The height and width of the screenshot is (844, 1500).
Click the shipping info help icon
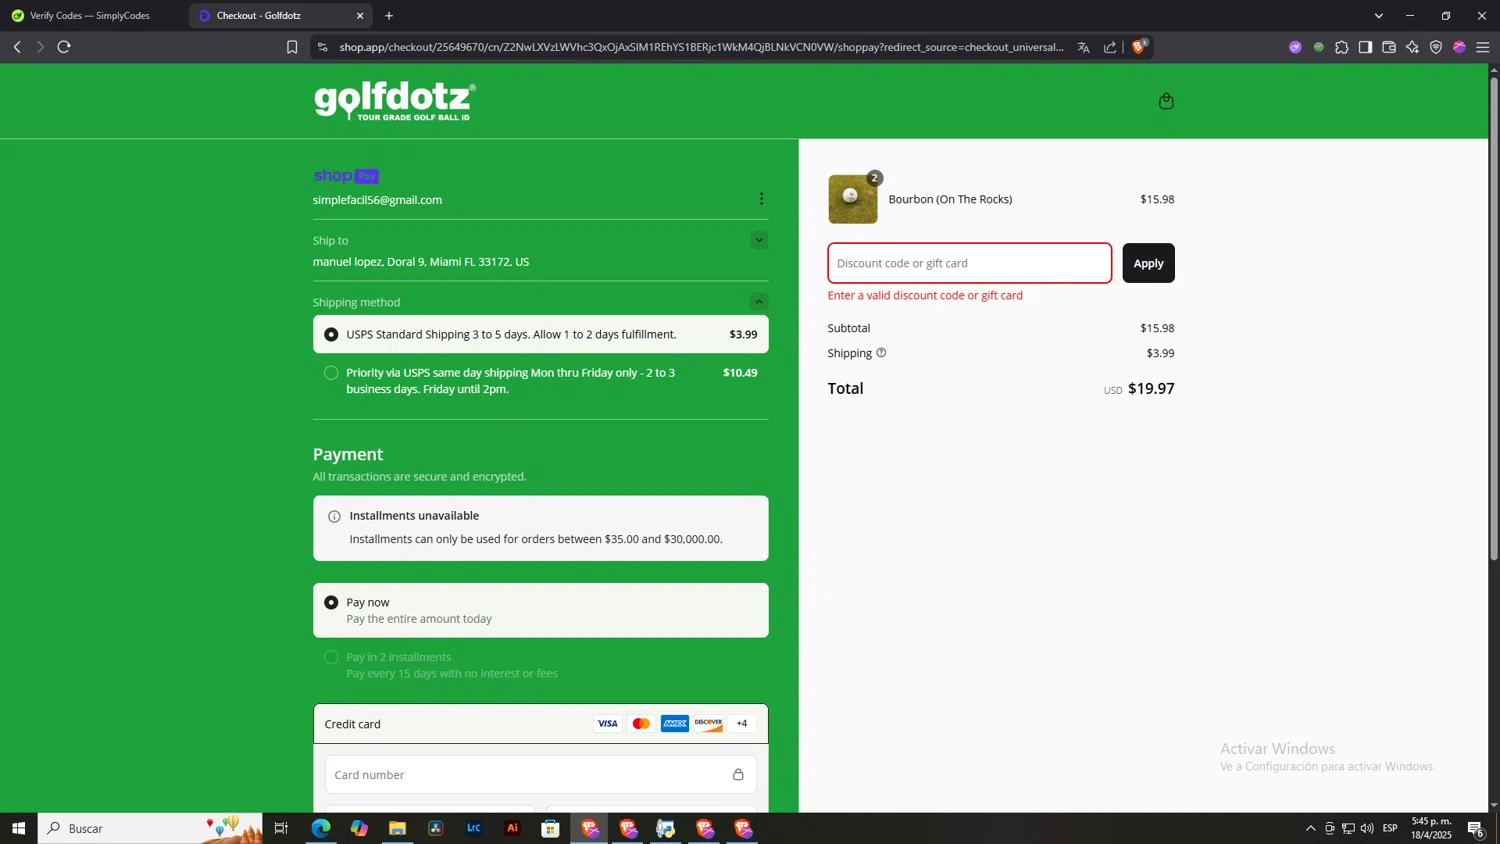coord(881,353)
